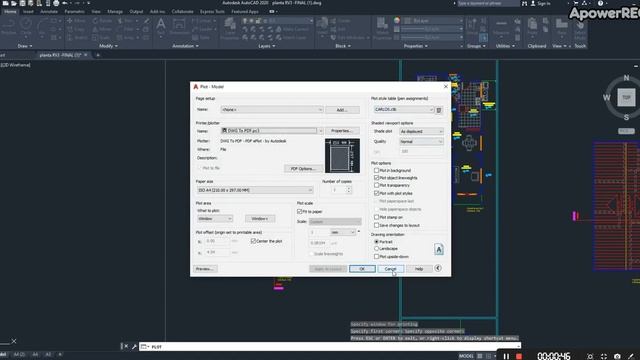Open the Printer/plotter Name dropdown
Screen dimensions: 640x360
click(x=272, y=131)
